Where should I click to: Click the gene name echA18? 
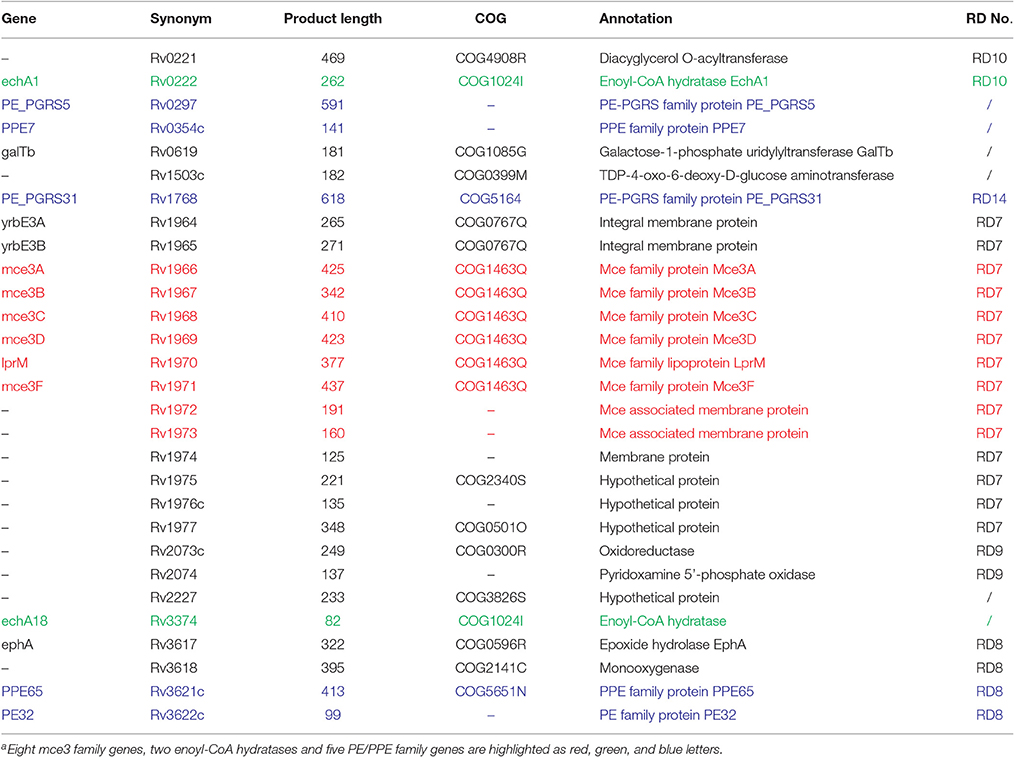[25, 621]
